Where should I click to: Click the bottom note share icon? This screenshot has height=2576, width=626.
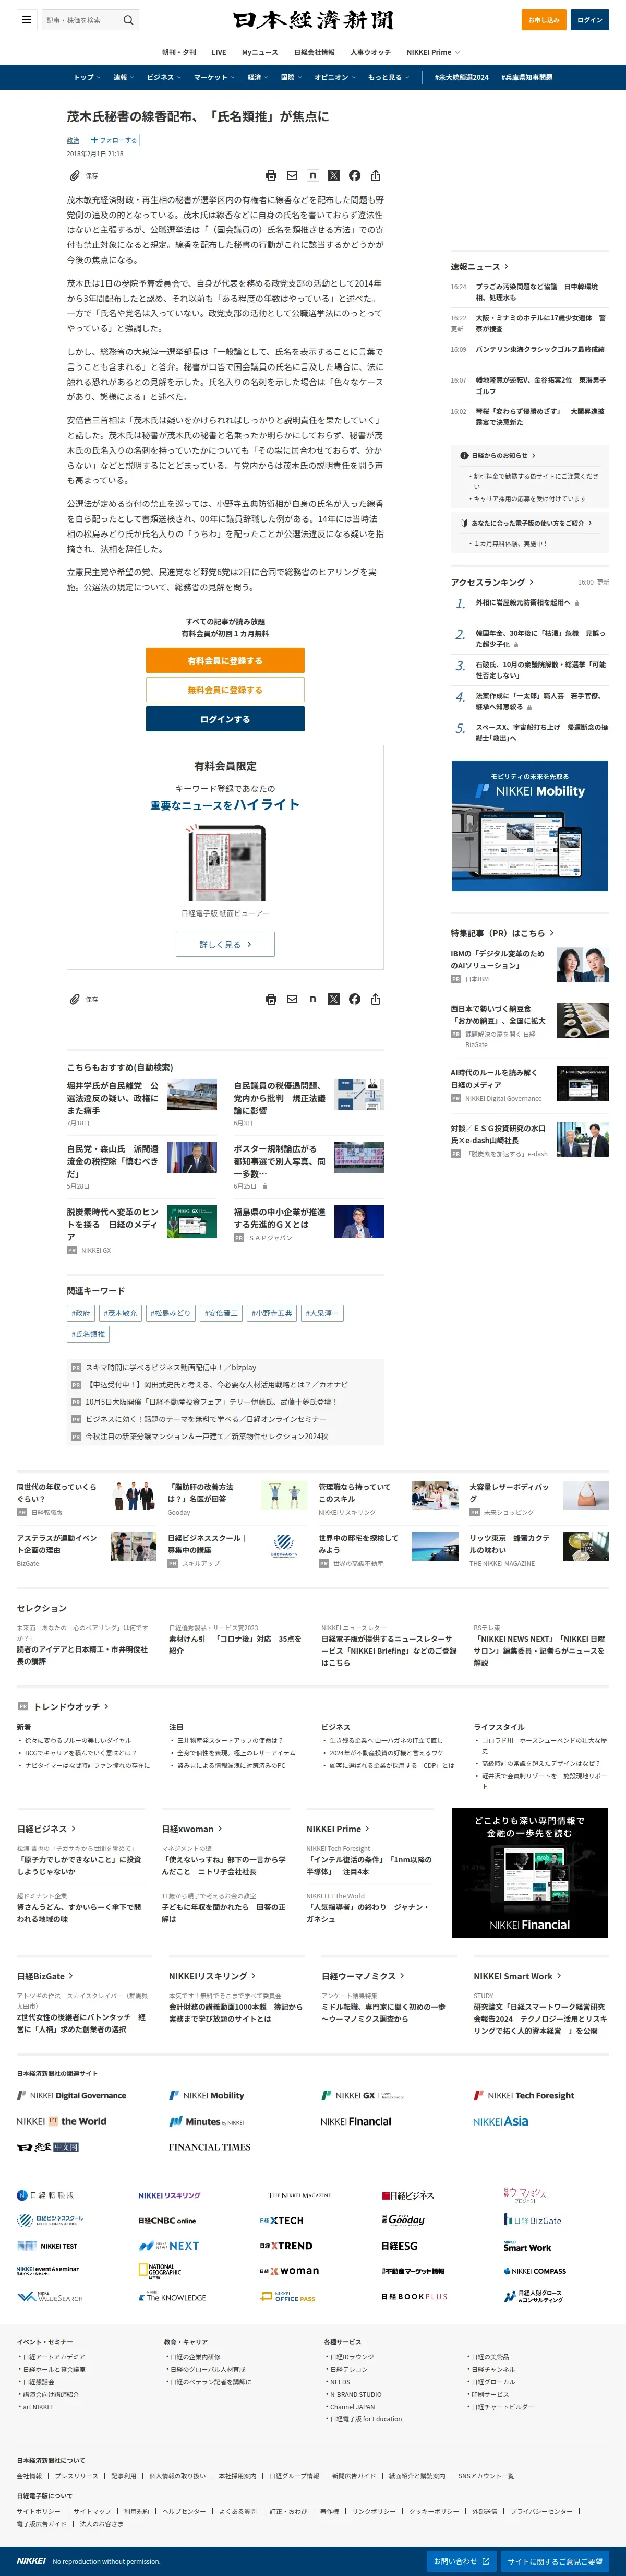point(313,999)
